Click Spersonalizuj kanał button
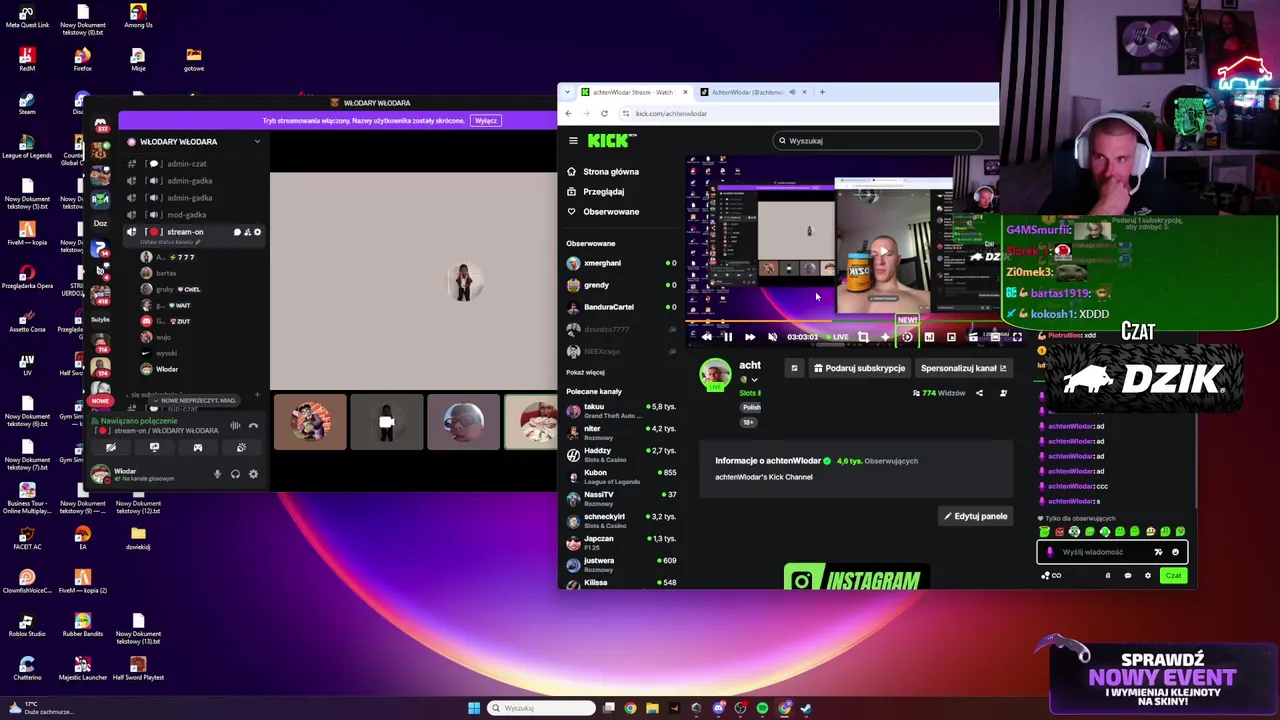 [x=963, y=368]
